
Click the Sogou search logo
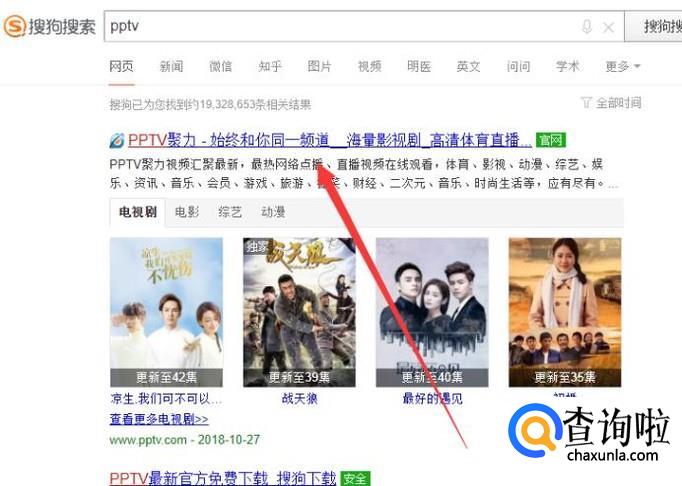(x=50, y=26)
